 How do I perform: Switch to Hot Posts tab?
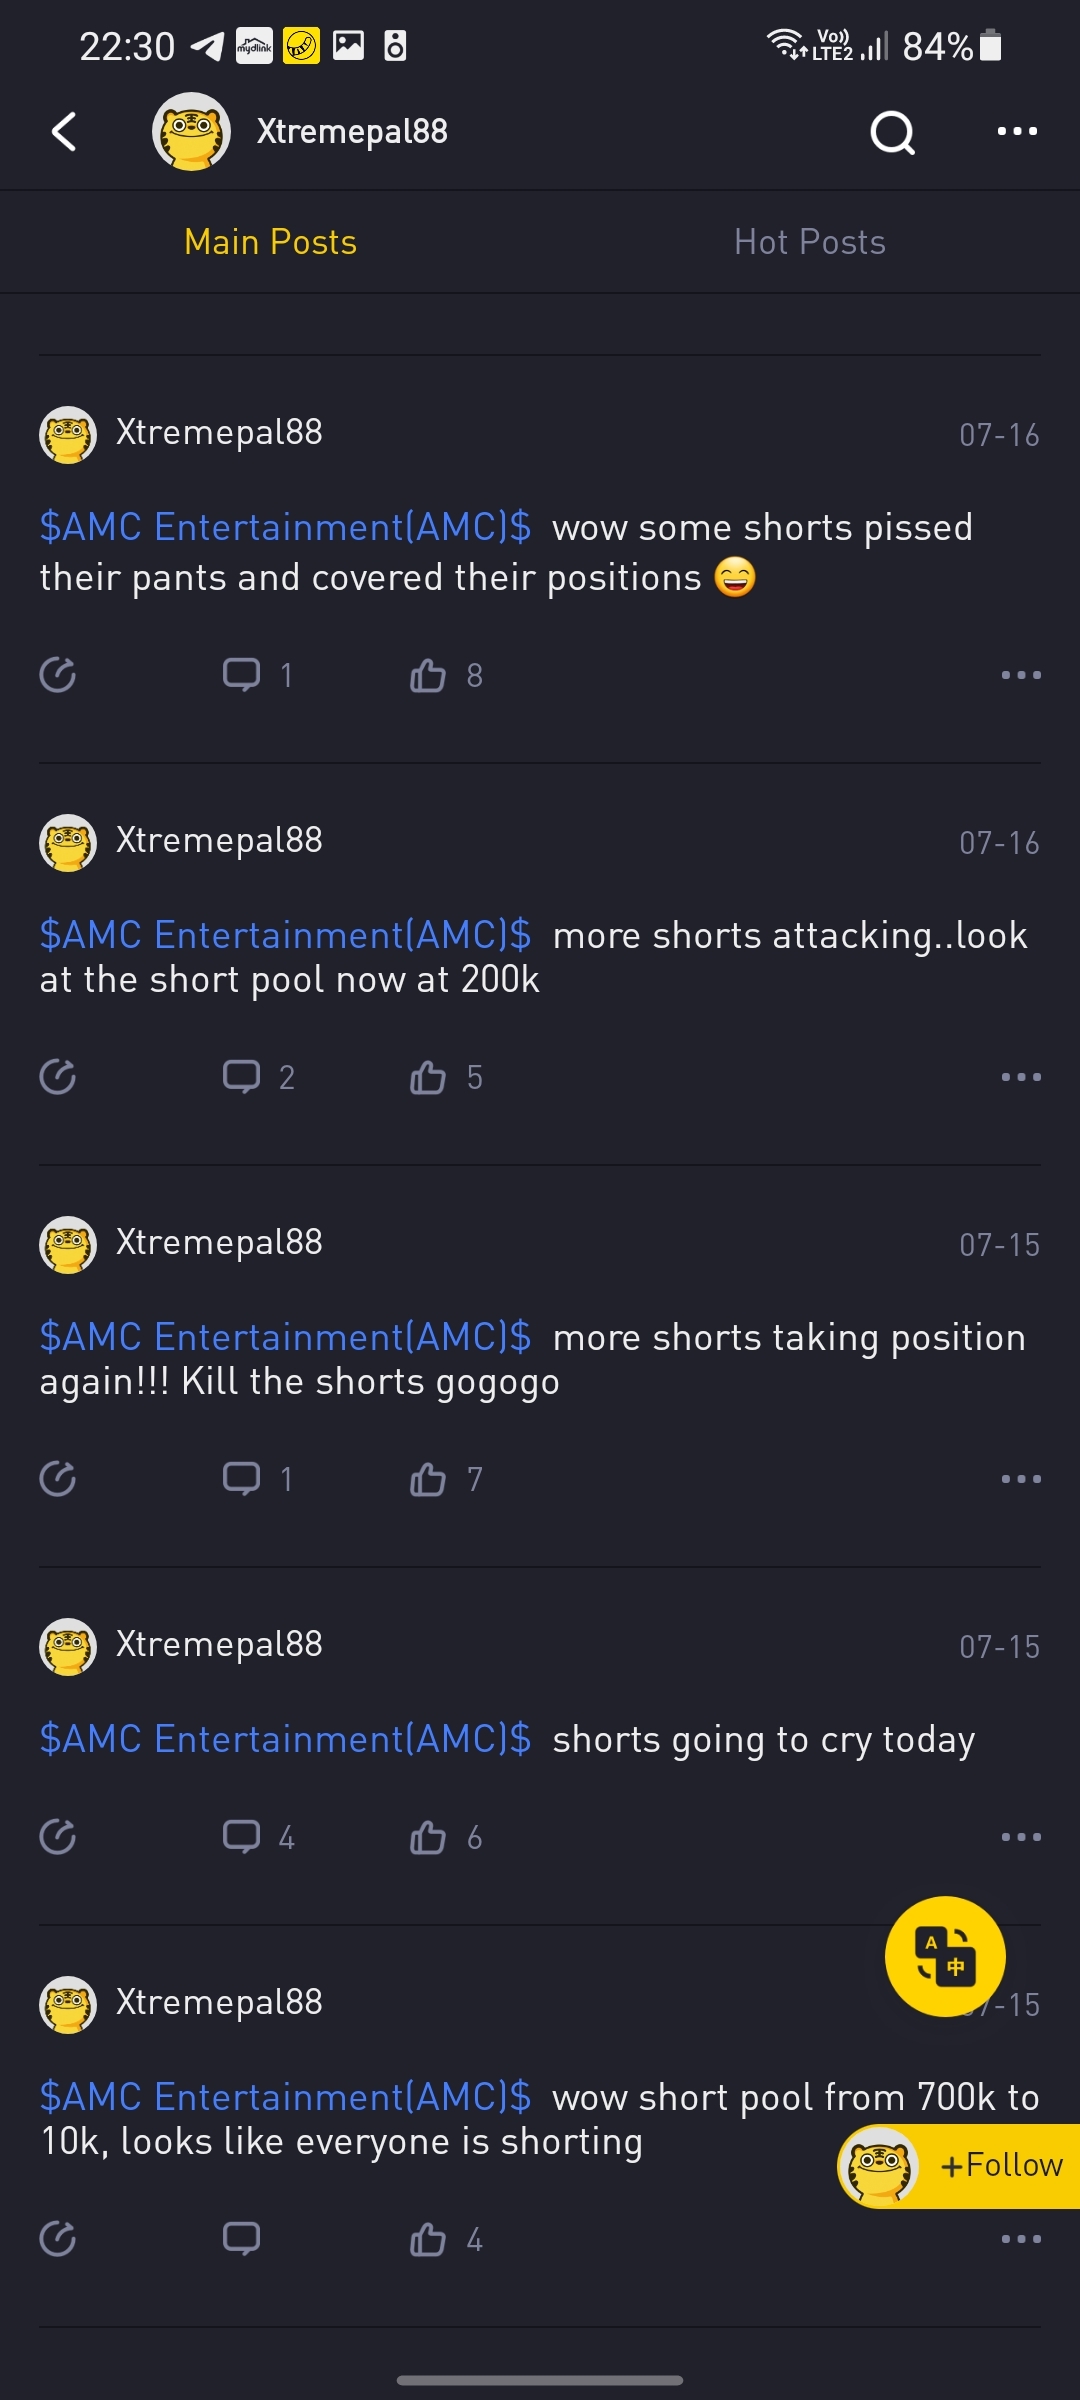coord(810,242)
